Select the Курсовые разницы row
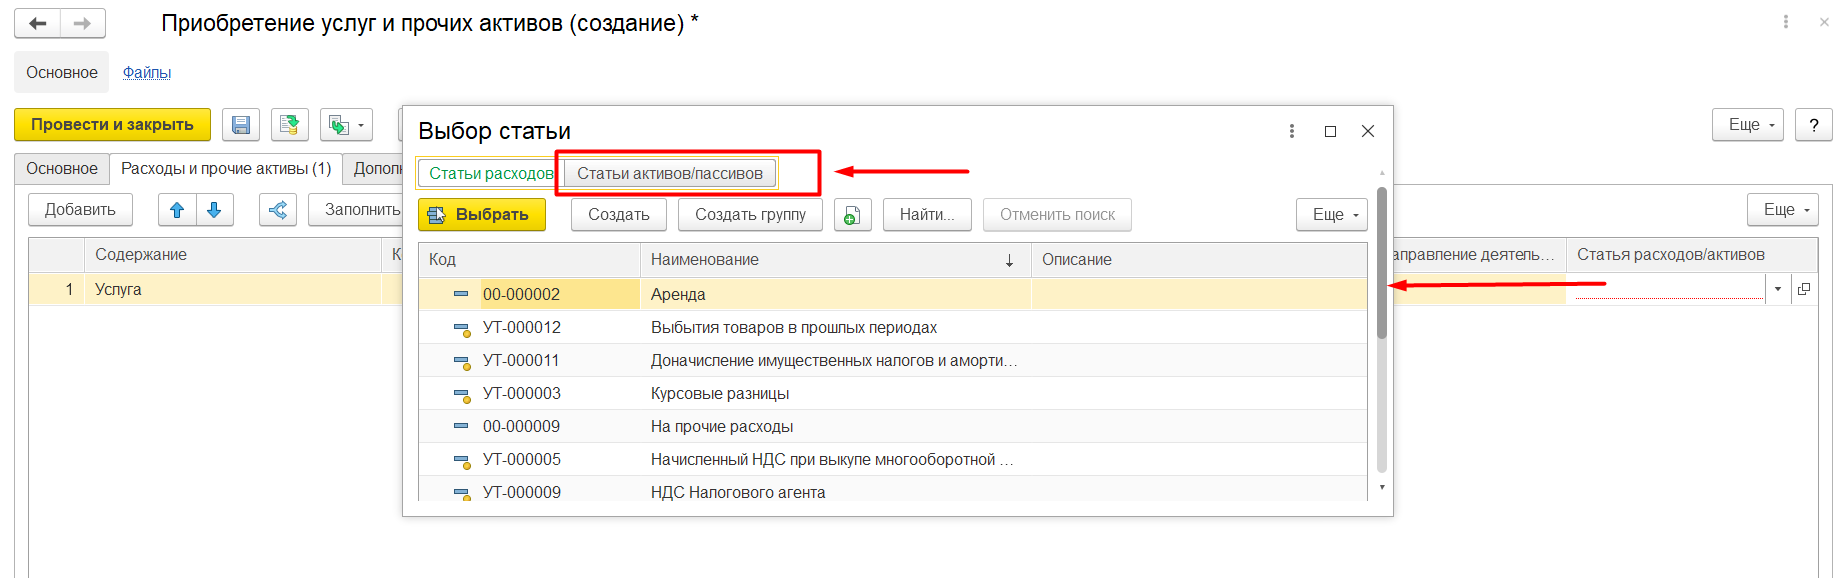The width and height of the screenshot is (1835, 578). click(893, 394)
